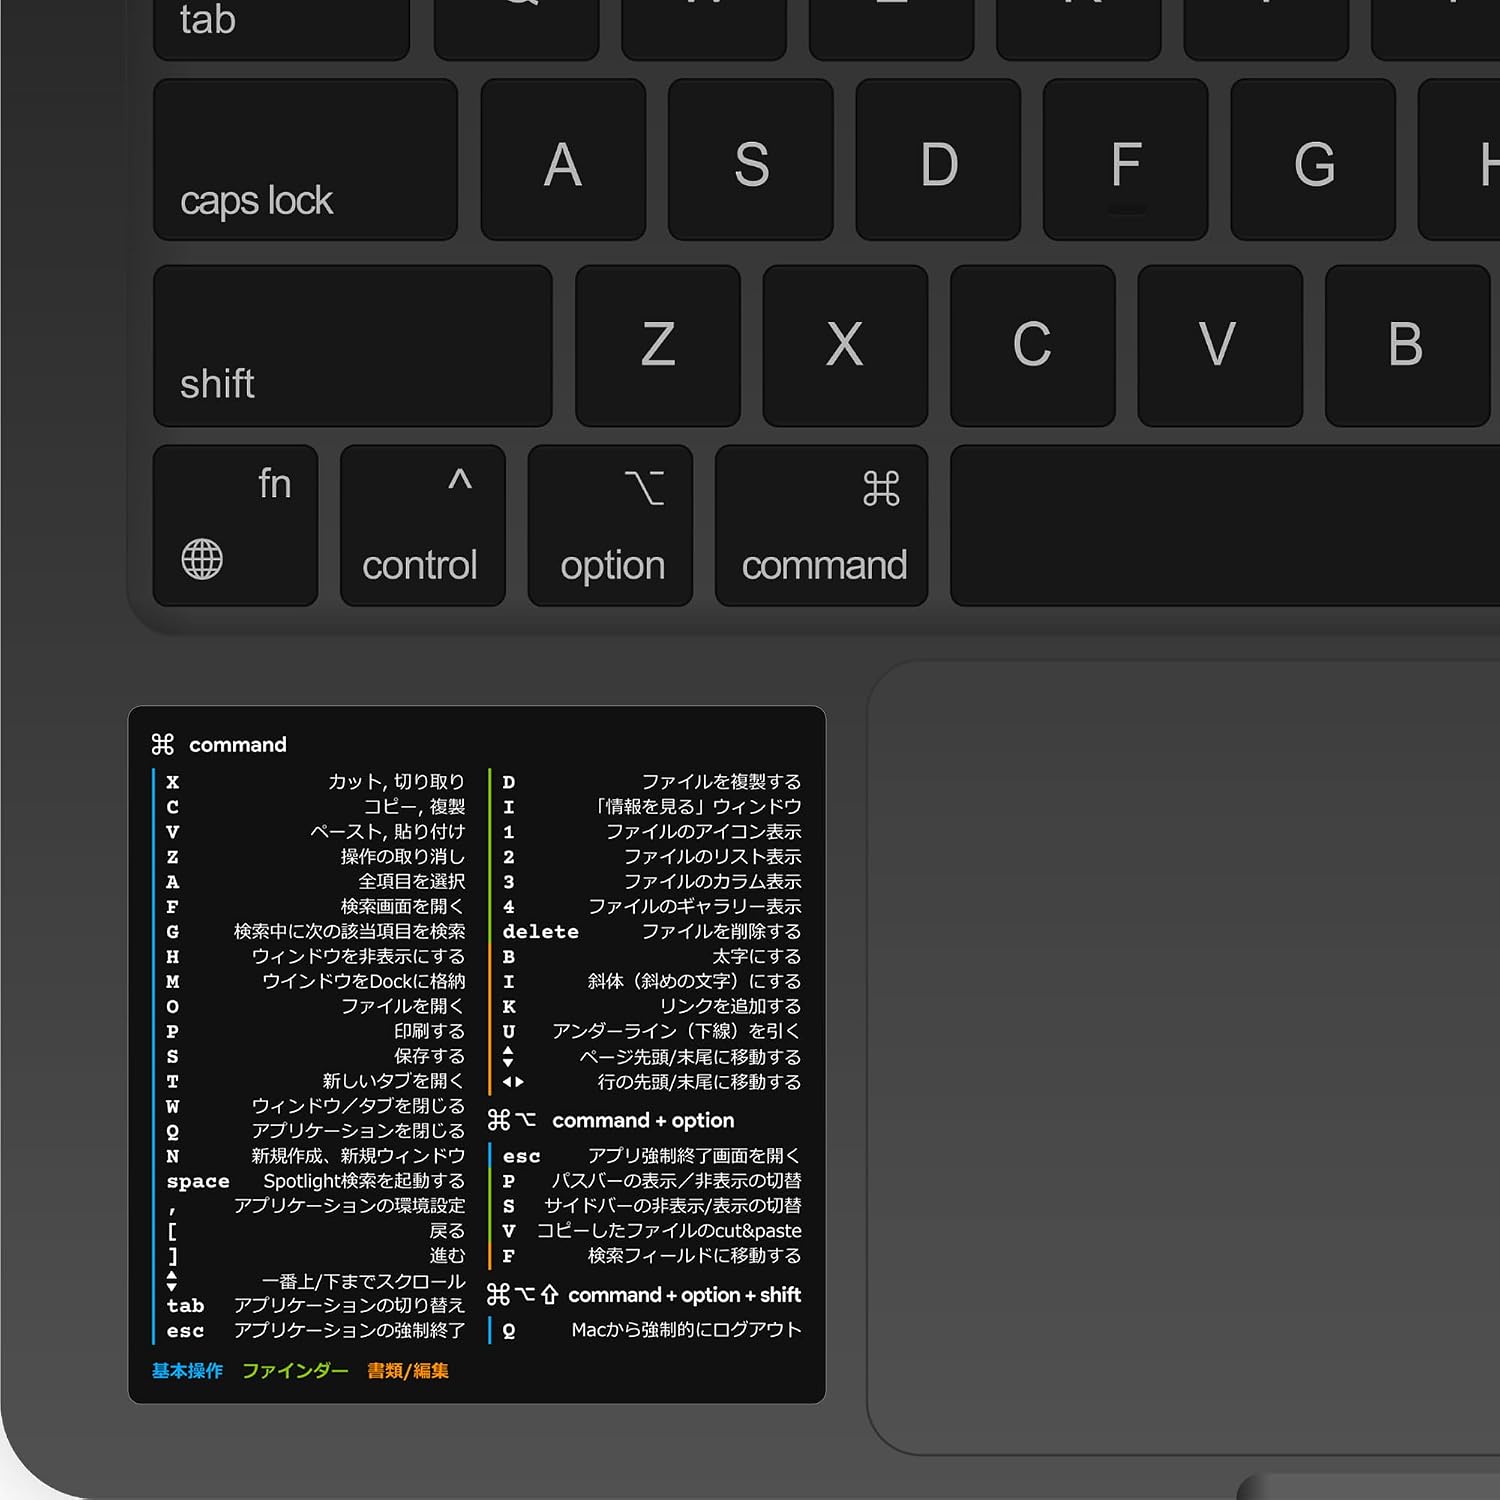Click the 'サイドバーの非表示/表示の切替' row

click(652, 1206)
